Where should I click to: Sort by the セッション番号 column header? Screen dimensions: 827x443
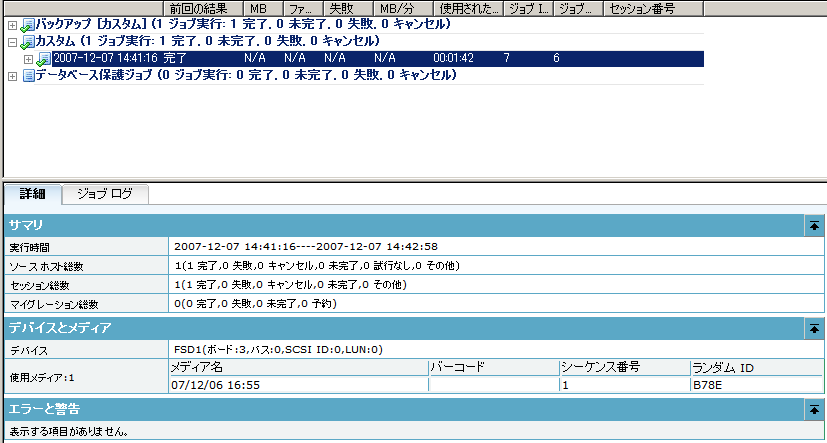(653, 8)
